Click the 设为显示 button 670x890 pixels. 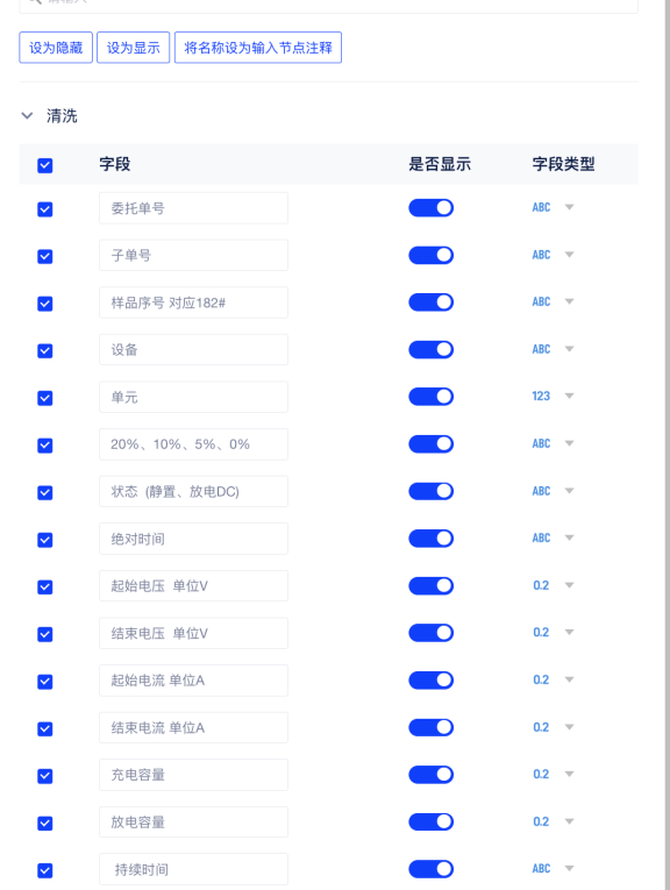coord(133,48)
